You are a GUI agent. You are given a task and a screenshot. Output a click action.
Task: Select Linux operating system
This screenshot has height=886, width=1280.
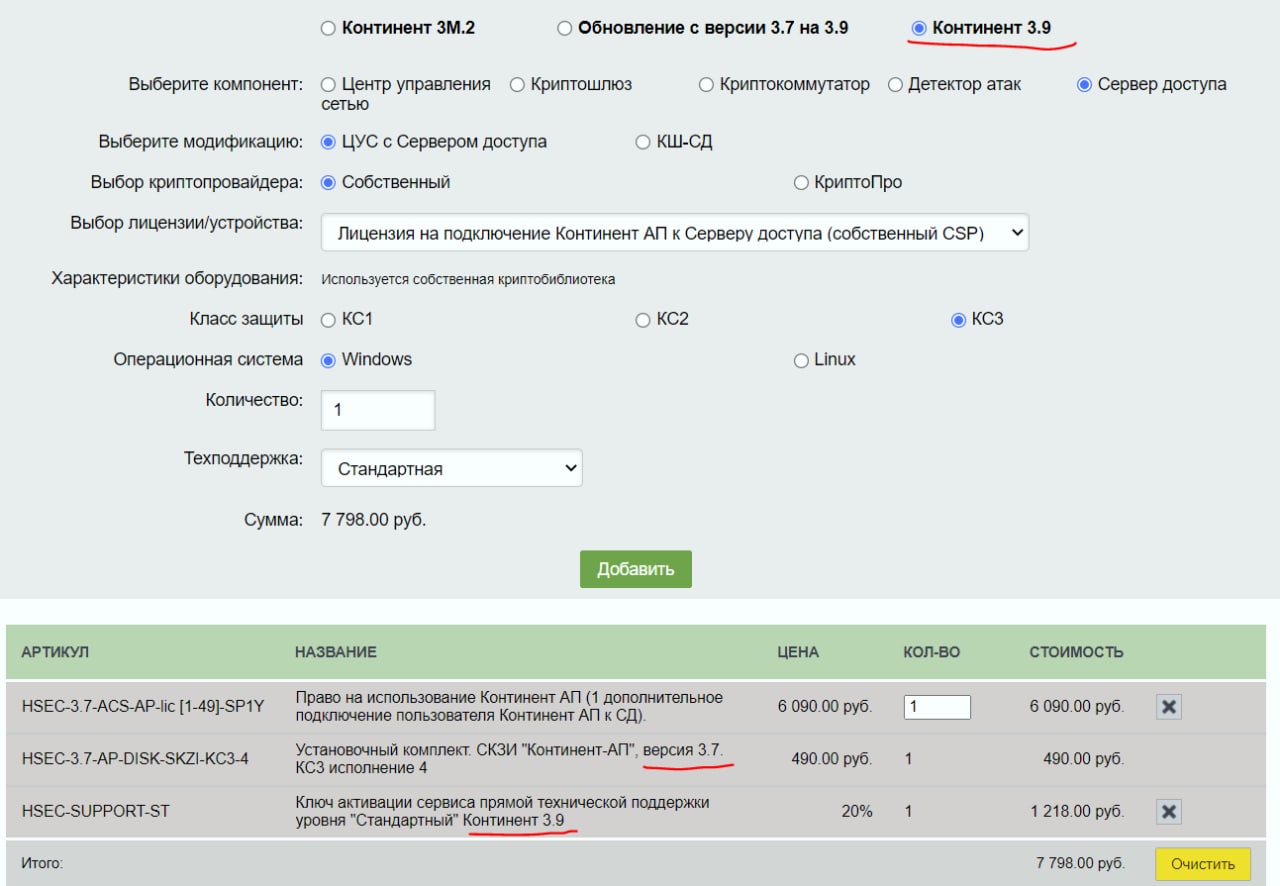[801, 360]
